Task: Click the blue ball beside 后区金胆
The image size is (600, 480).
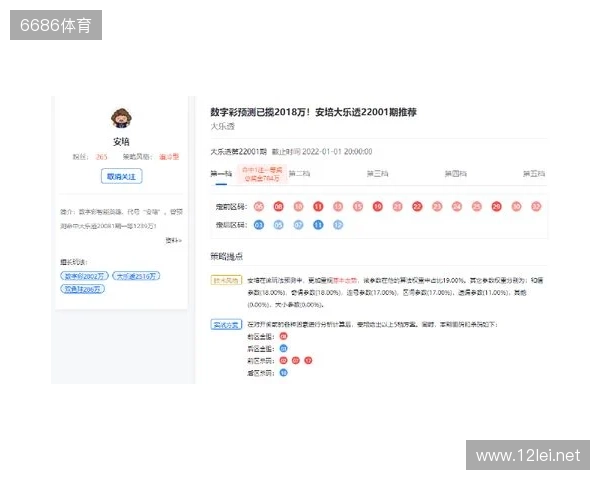Action: point(284,349)
